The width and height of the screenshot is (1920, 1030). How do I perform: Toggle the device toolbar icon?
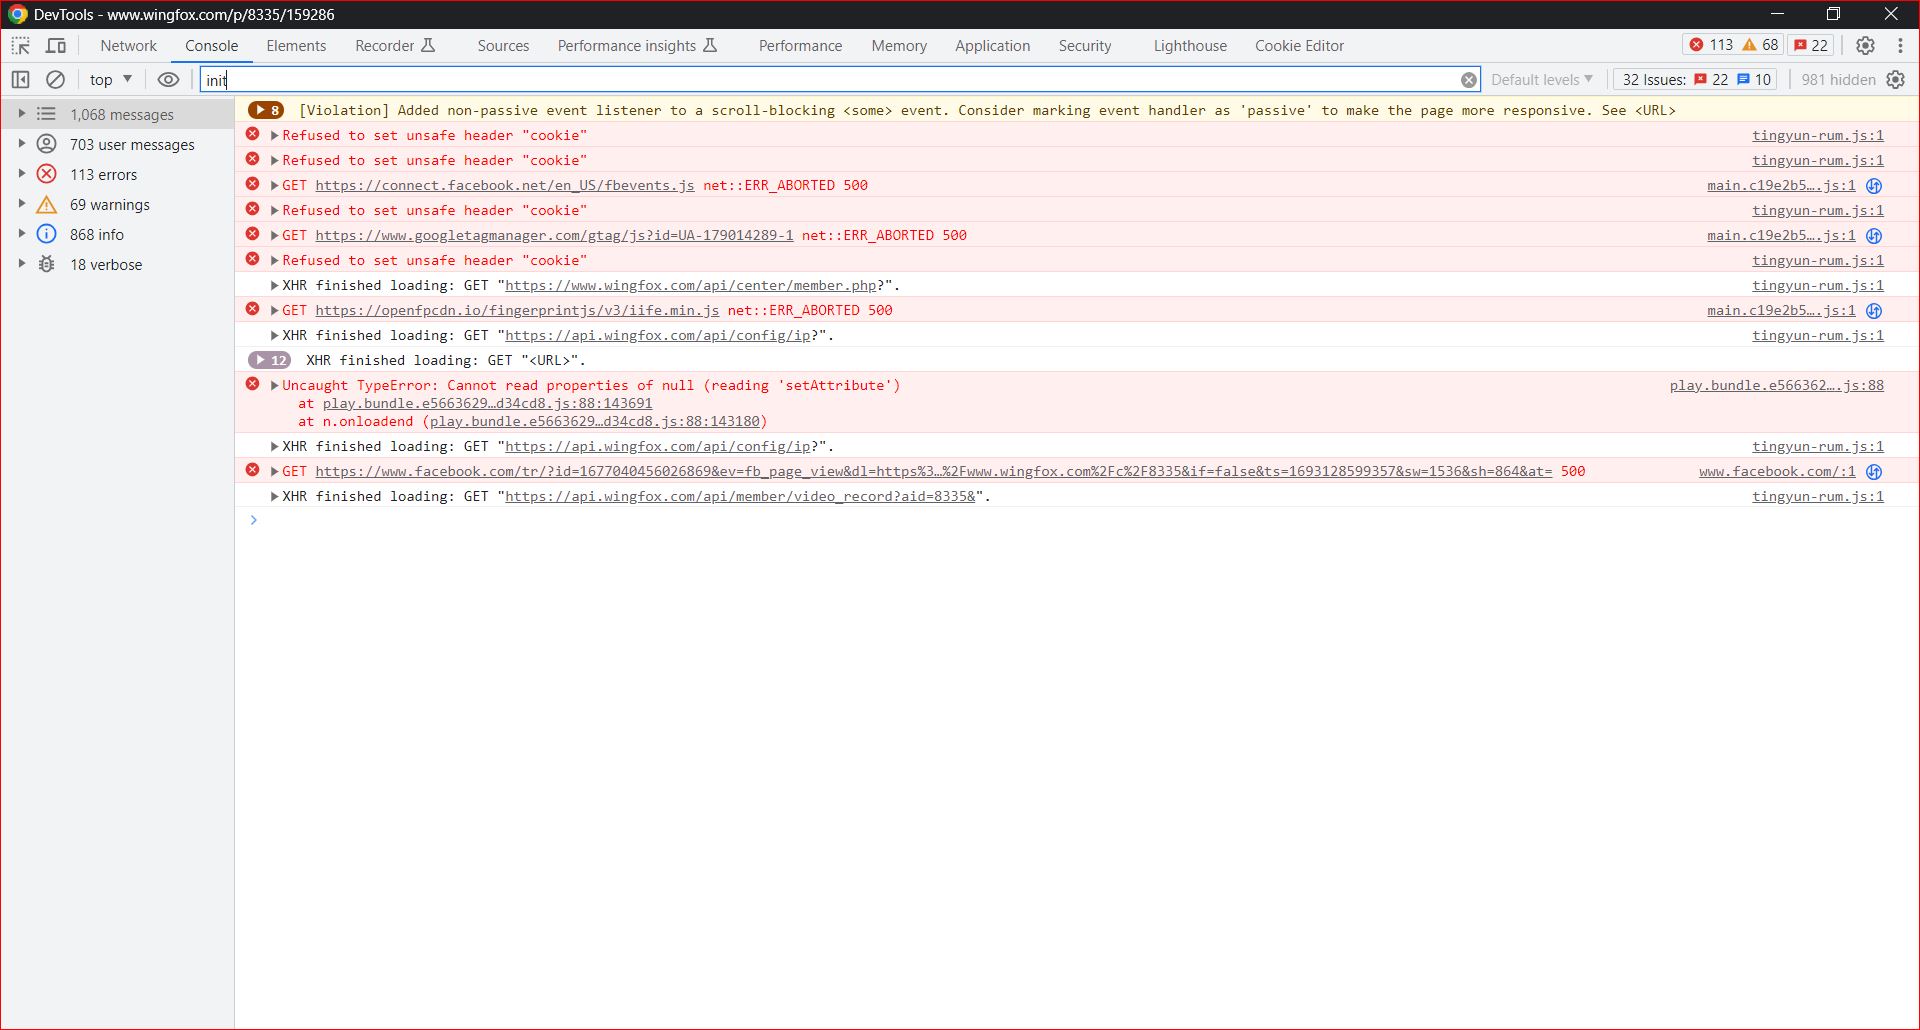[56, 46]
